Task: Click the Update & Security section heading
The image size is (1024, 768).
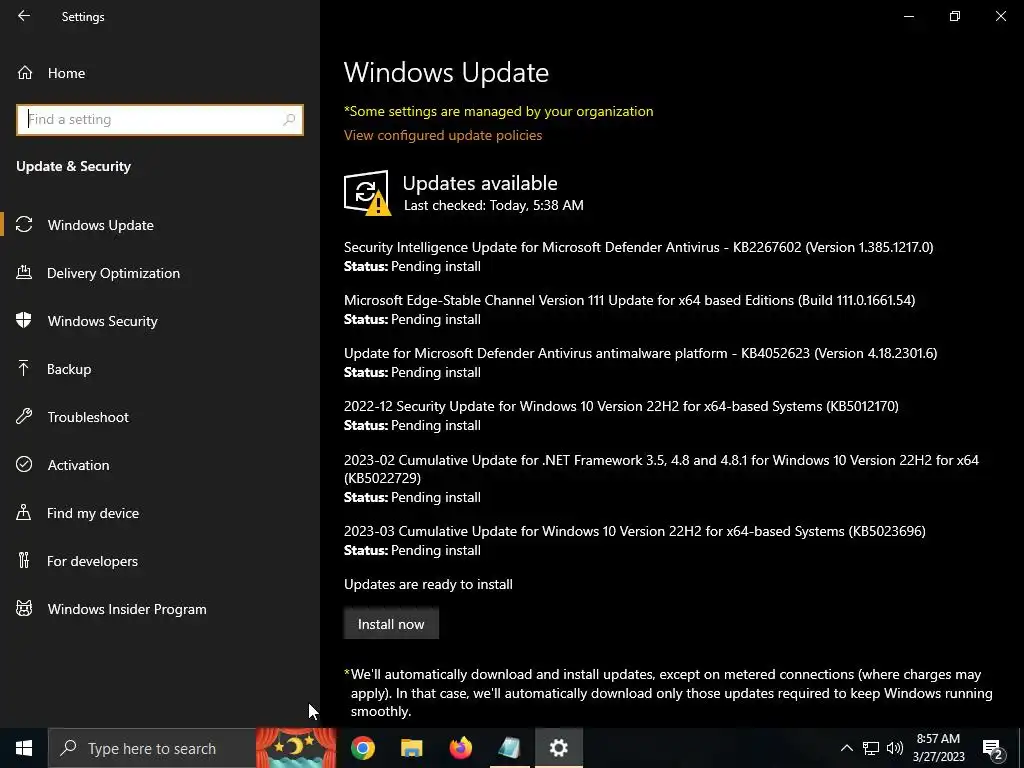Action: [73, 166]
